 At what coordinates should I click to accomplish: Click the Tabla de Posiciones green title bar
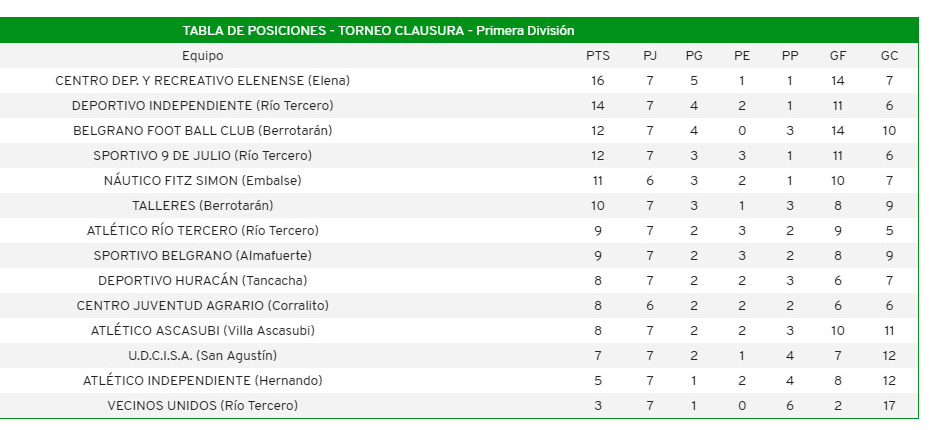[378, 31]
